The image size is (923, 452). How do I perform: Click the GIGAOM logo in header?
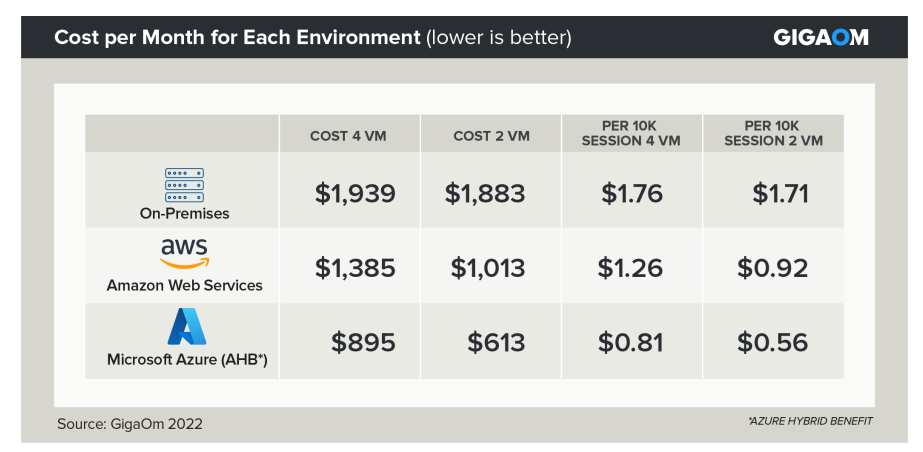tap(821, 38)
